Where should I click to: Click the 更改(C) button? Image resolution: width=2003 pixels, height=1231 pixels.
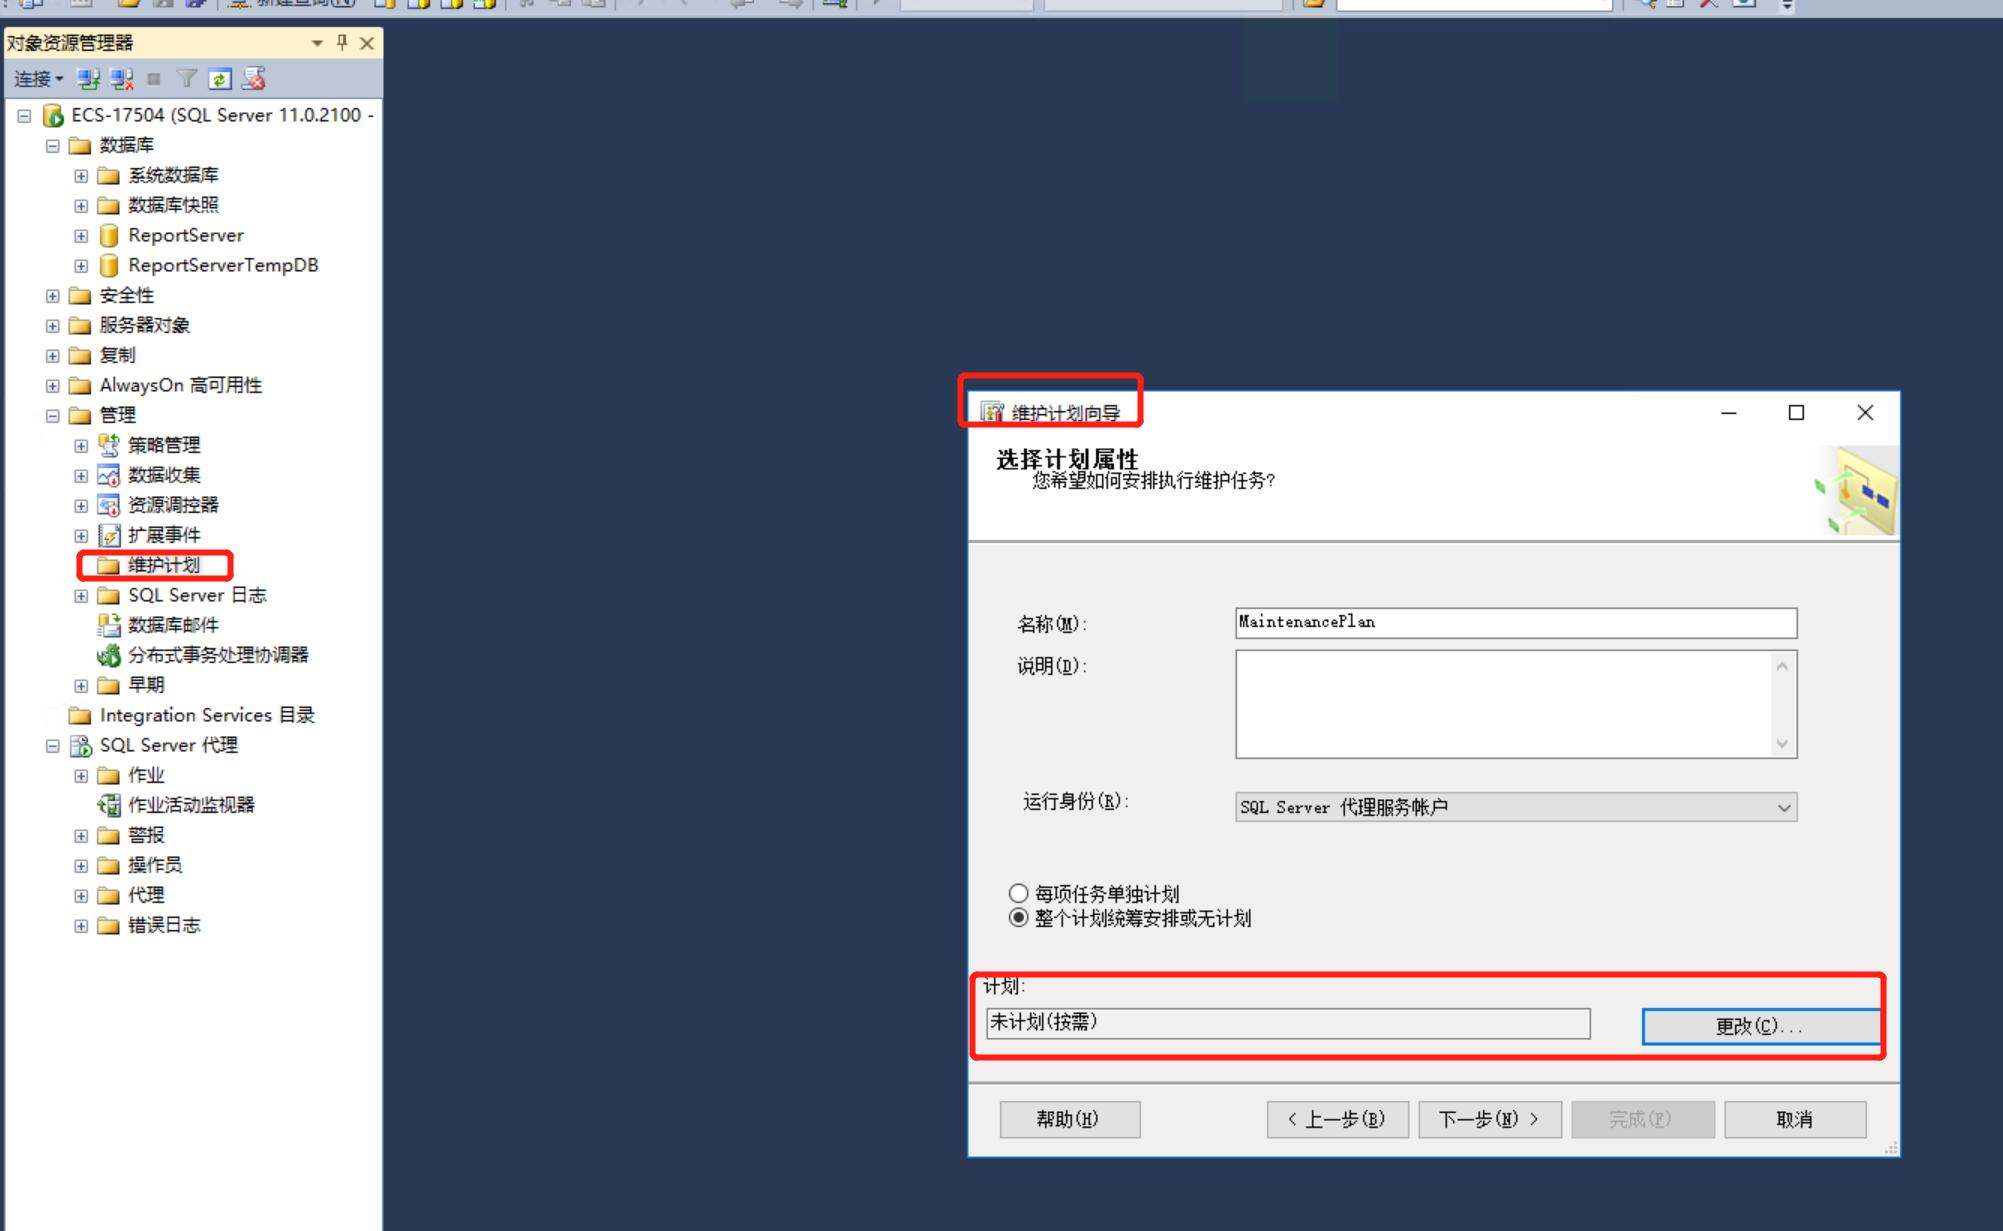(1761, 1024)
